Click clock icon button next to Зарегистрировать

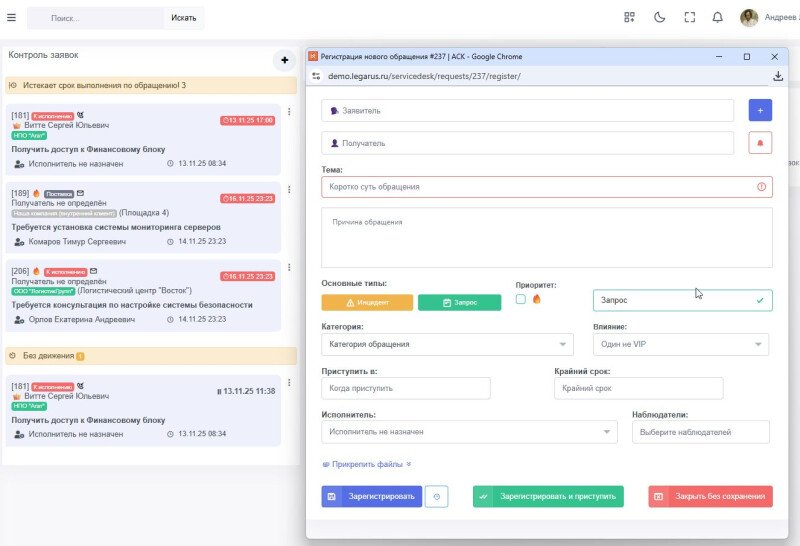(436, 496)
